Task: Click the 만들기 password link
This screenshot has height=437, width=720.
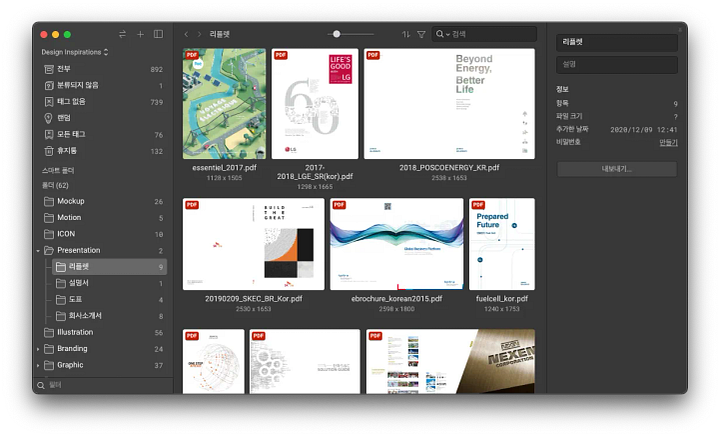Action: click(668, 142)
